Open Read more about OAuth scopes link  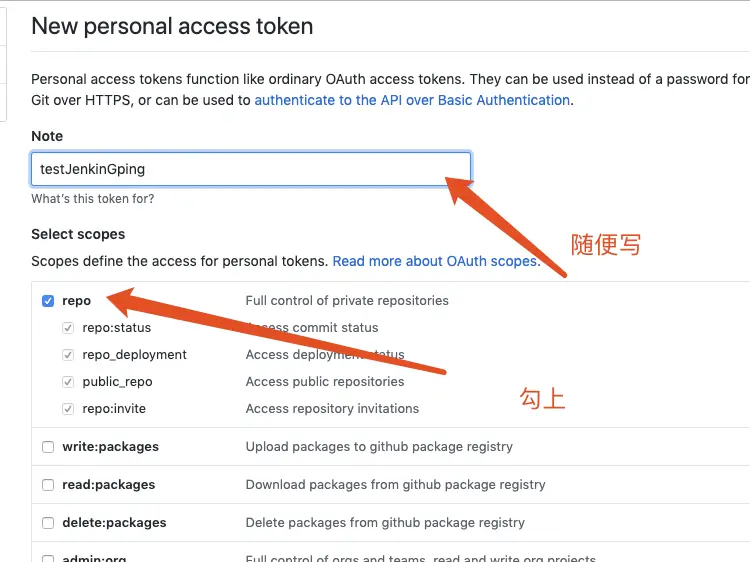click(436, 261)
